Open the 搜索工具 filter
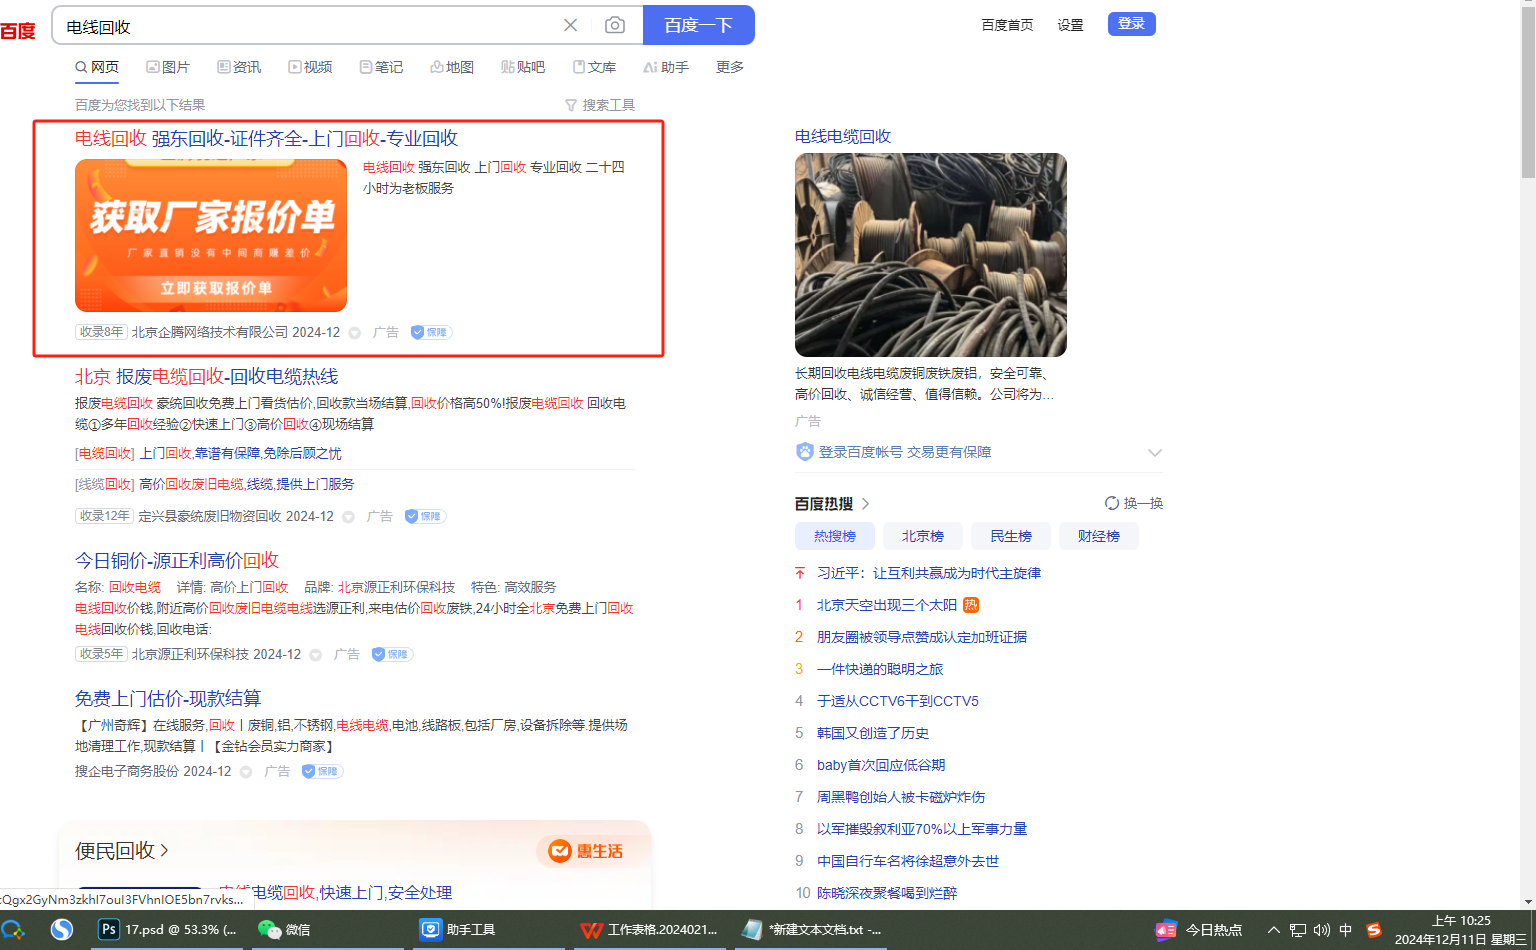 600,105
